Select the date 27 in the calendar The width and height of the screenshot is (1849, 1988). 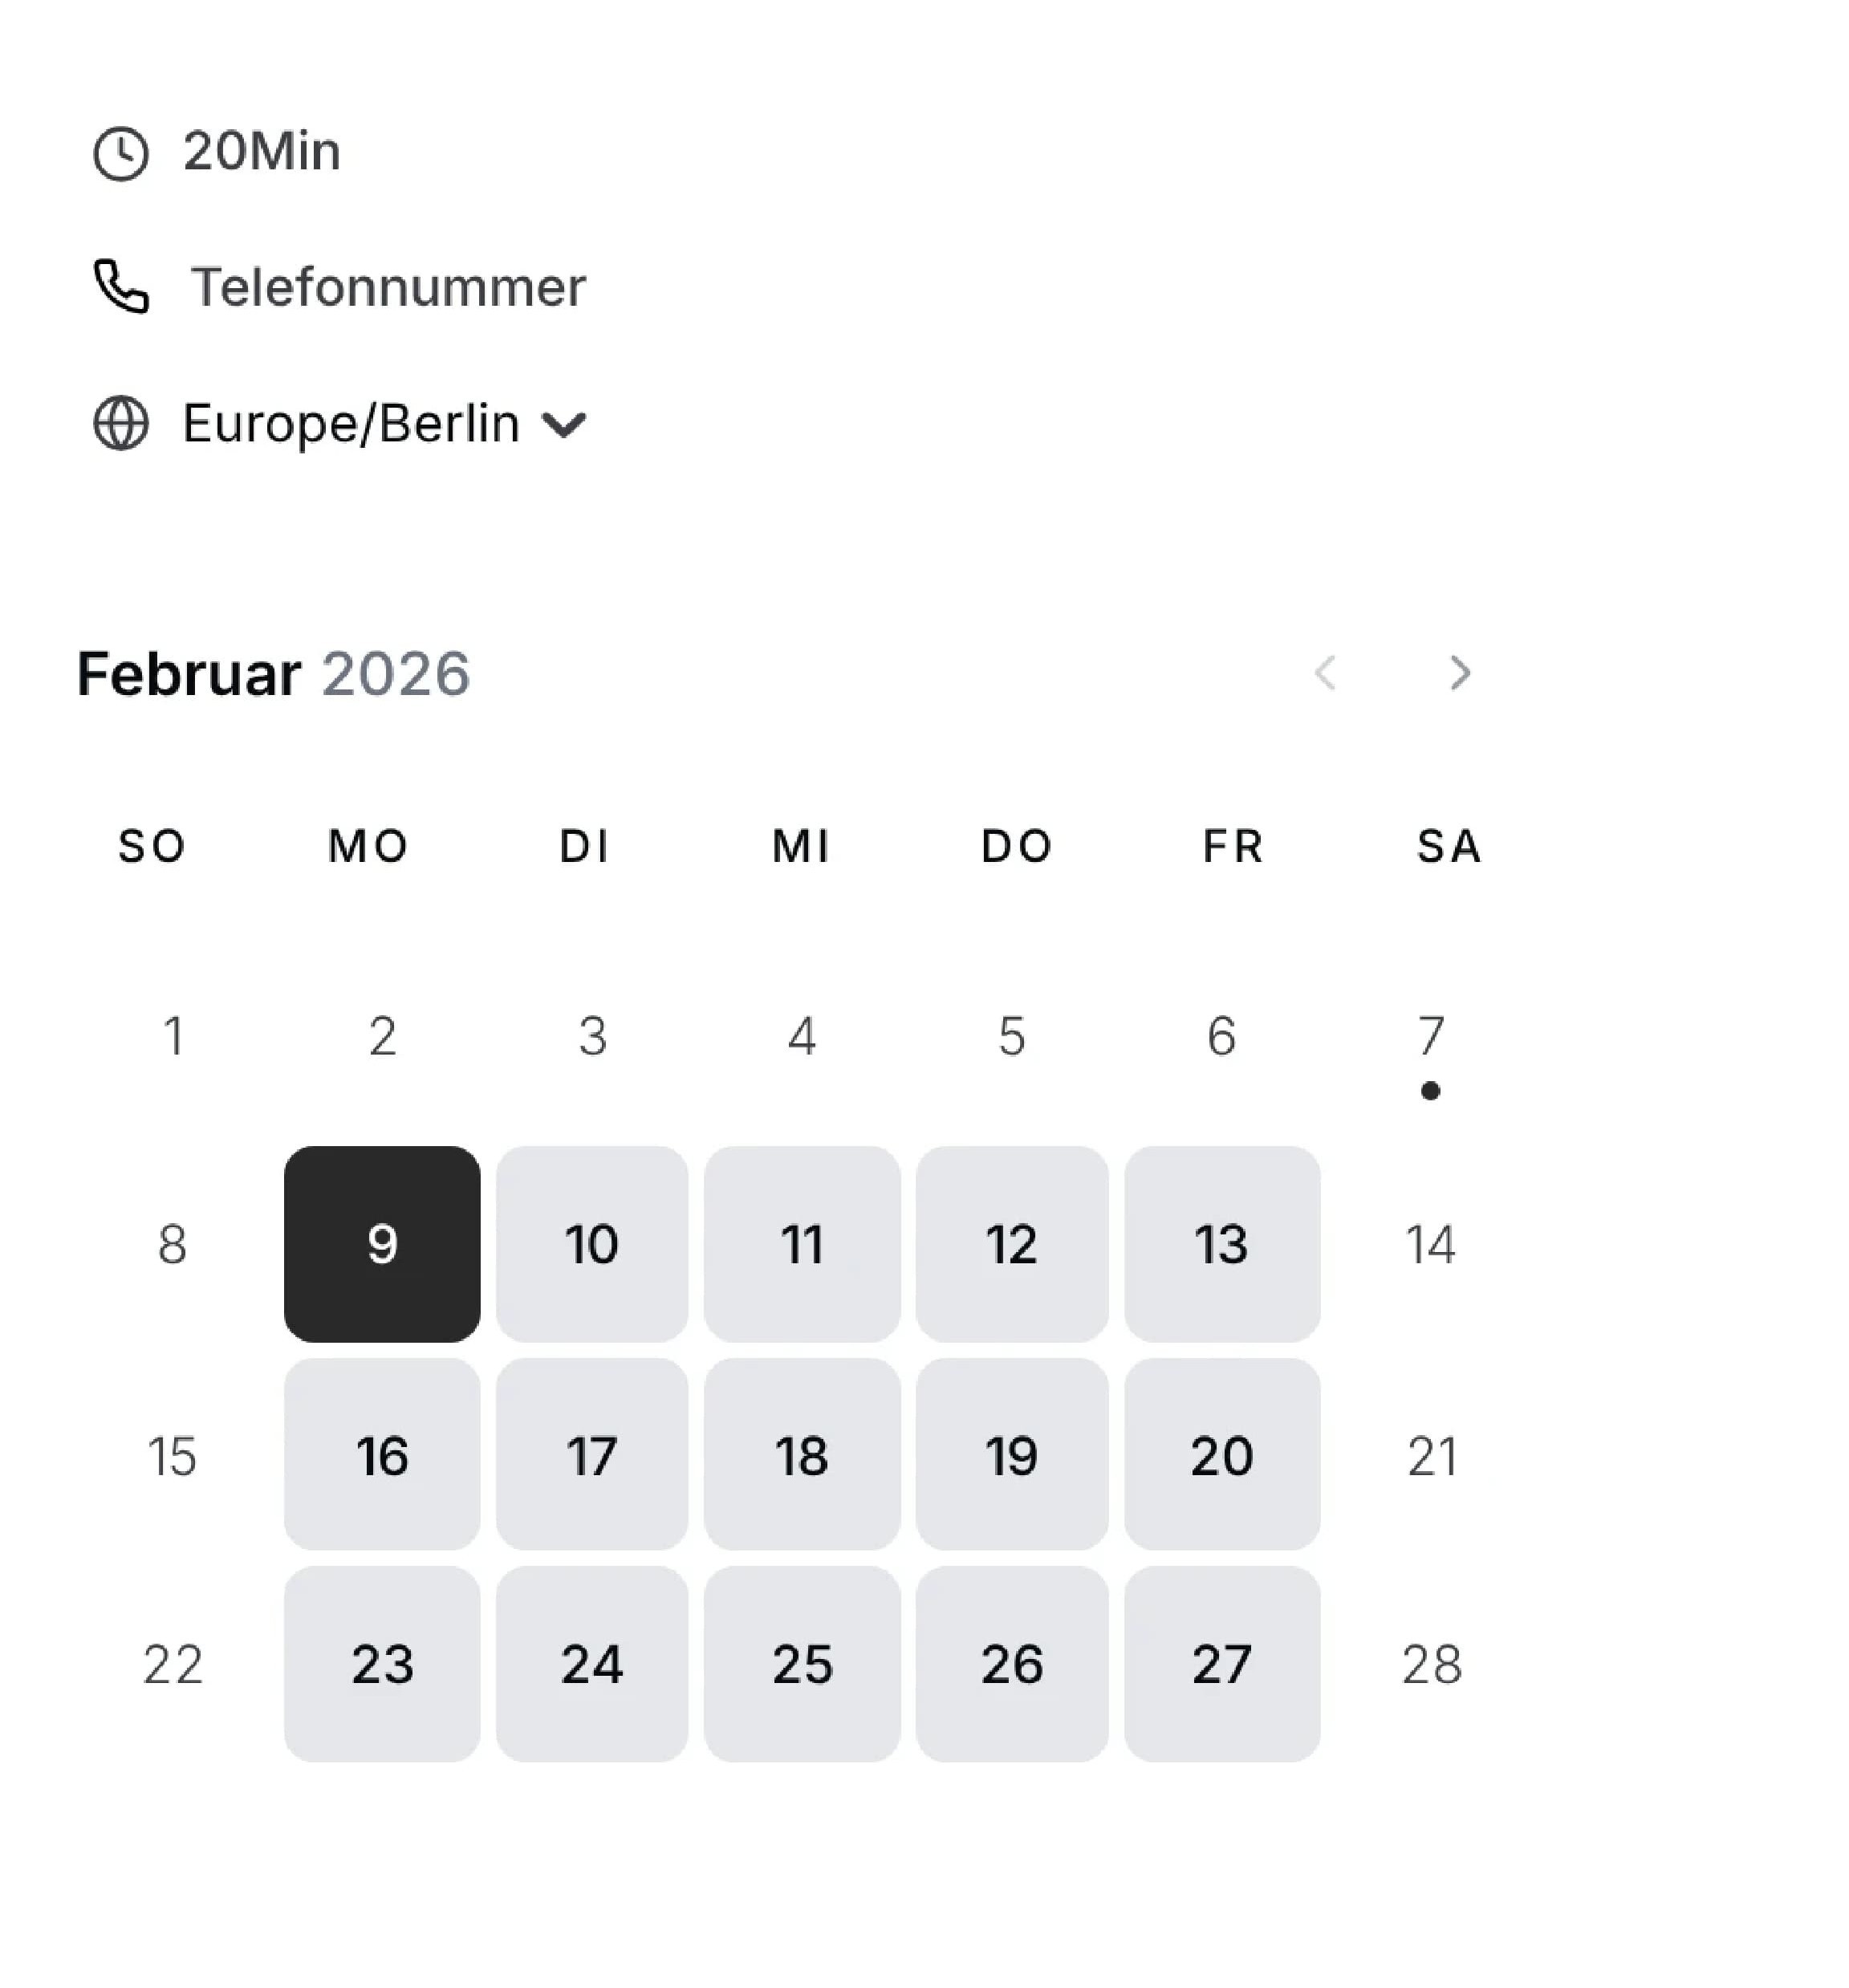[x=1223, y=1665]
